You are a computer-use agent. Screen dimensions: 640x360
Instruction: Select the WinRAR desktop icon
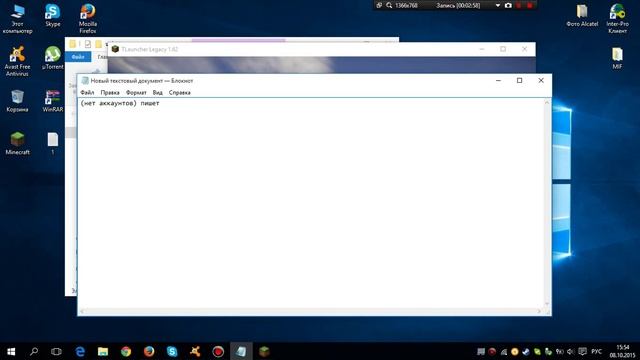pos(53,101)
